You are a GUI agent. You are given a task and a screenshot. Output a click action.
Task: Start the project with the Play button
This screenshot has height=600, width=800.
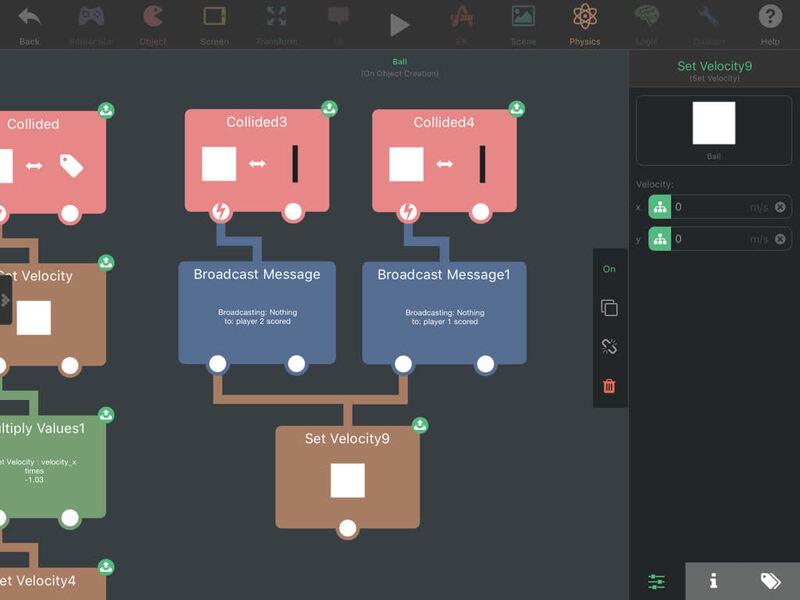pos(399,24)
